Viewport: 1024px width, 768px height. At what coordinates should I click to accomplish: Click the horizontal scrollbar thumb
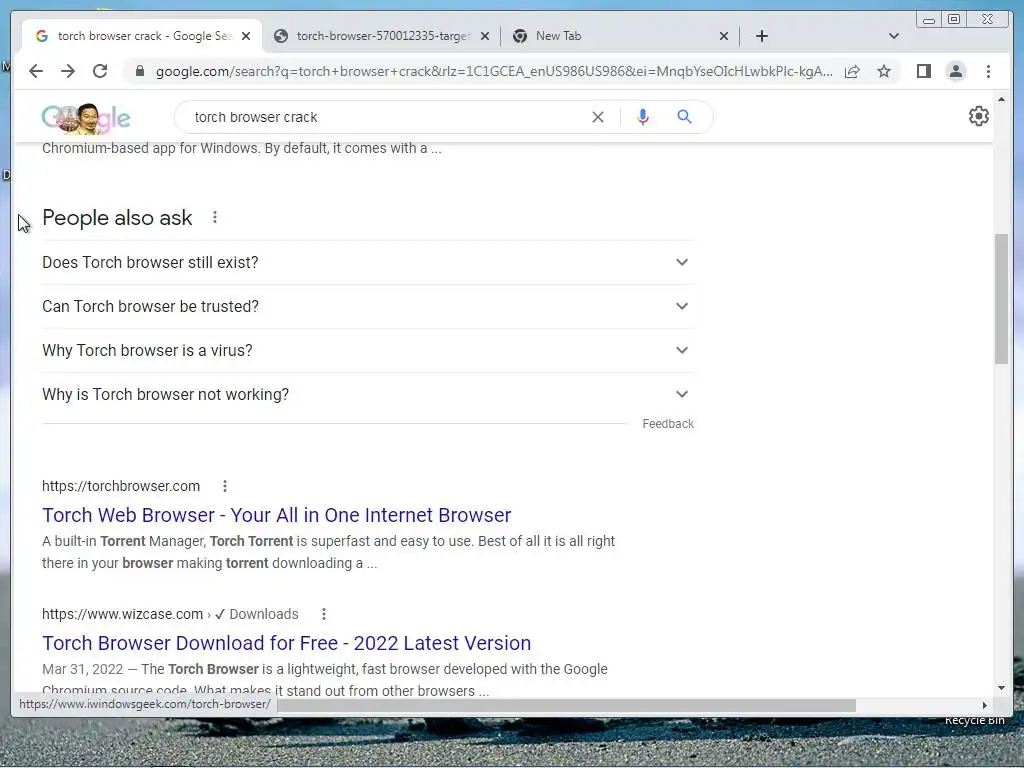(566, 705)
